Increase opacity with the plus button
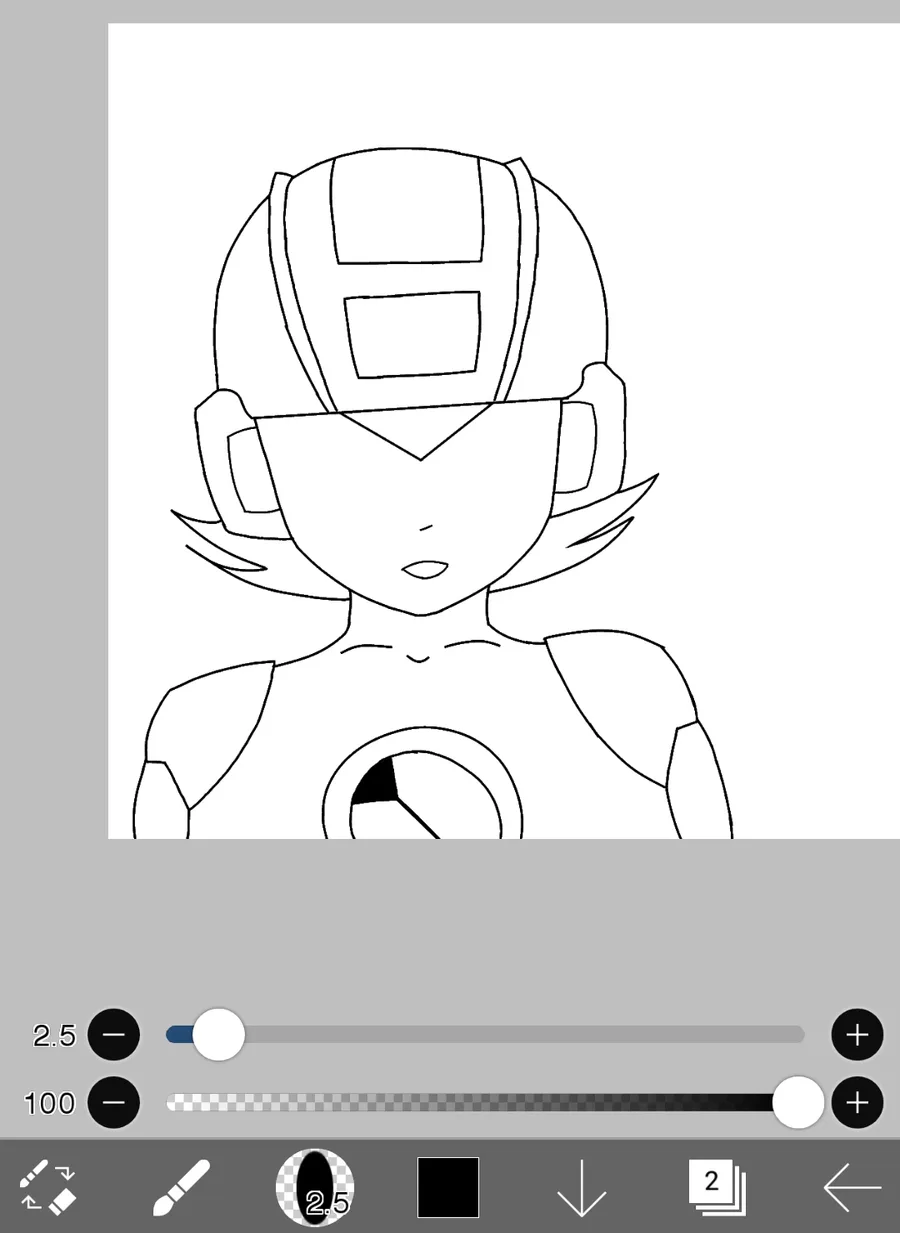900x1233 pixels. point(857,1102)
